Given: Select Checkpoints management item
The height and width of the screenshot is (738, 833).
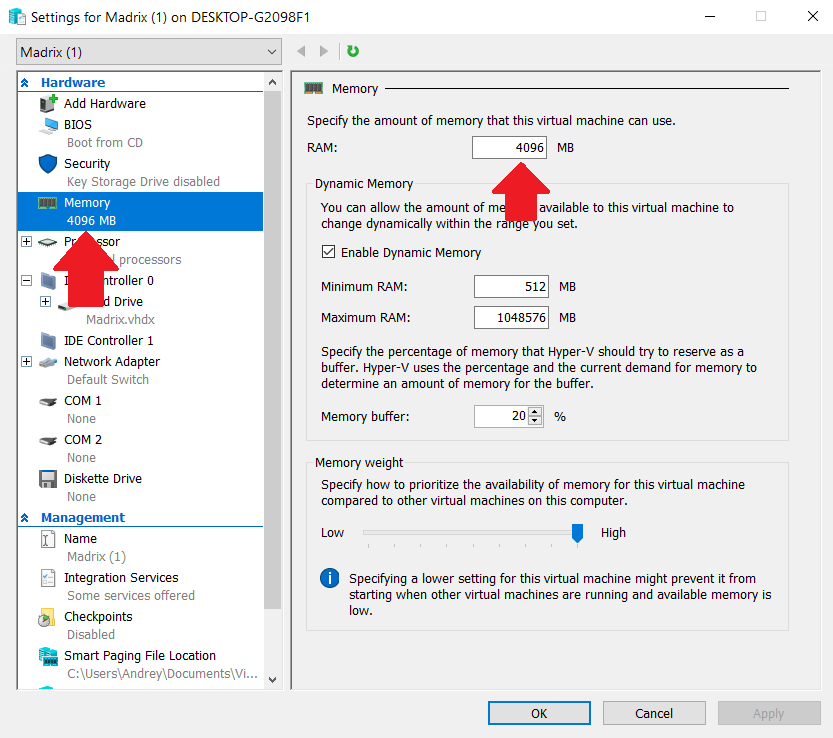Looking at the screenshot, I should (98, 617).
